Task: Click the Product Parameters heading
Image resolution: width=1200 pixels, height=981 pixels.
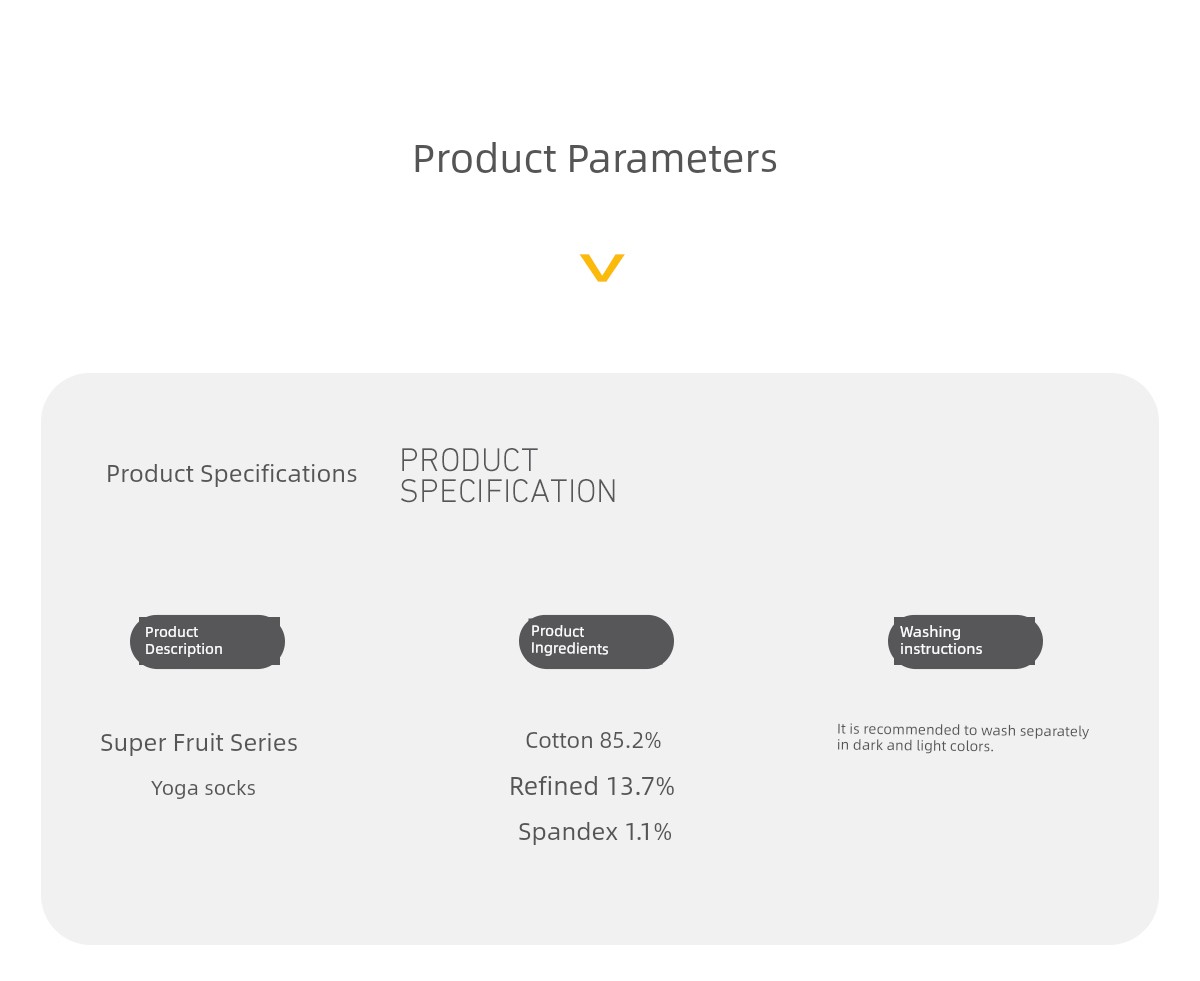Action: point(595,158)
